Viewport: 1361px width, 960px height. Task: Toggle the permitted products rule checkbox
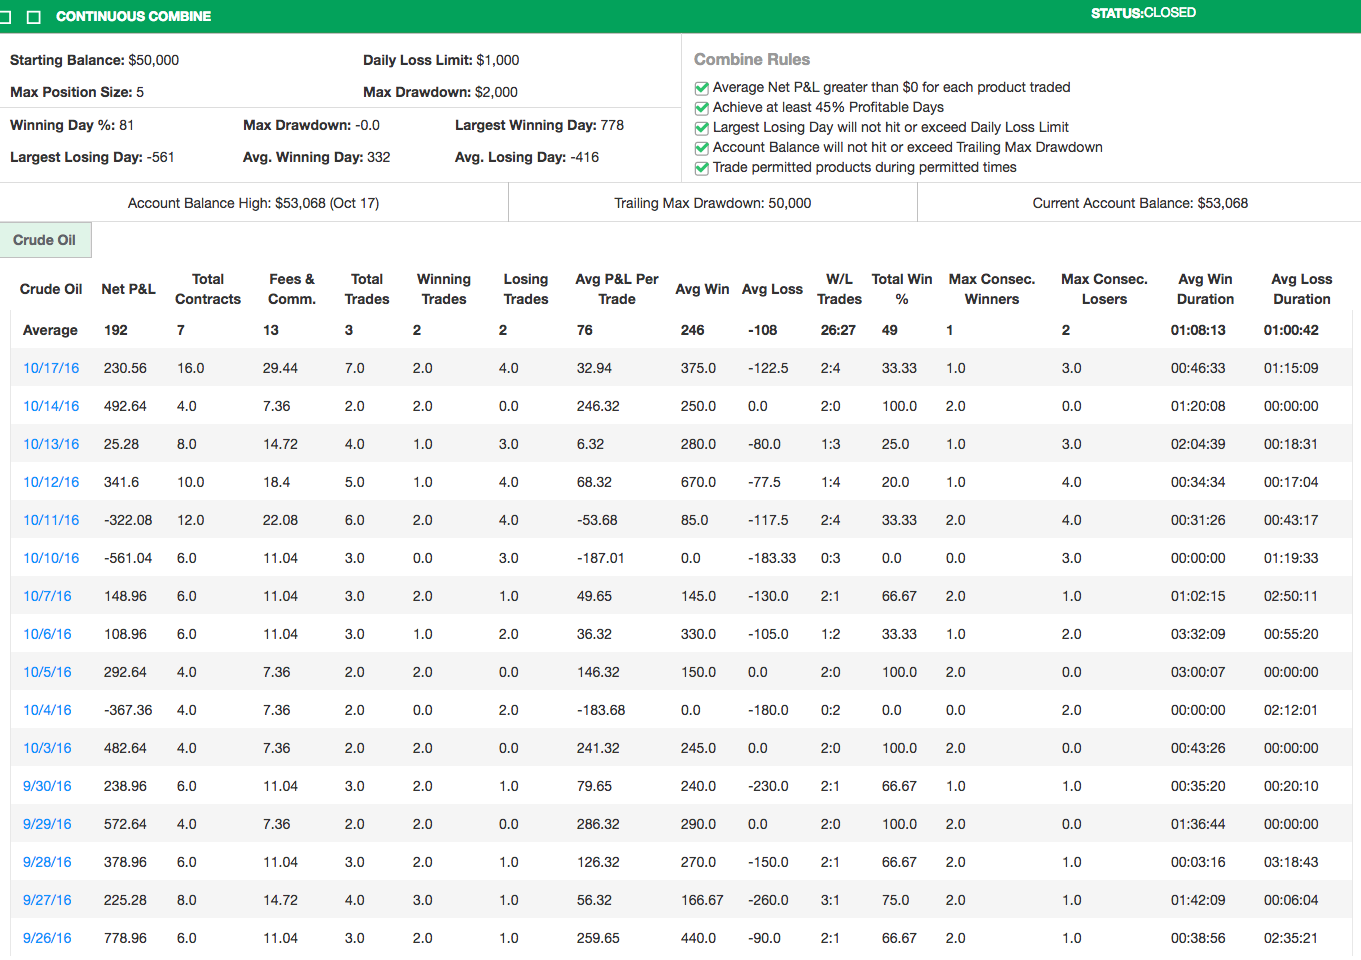(x=702, y=168)
